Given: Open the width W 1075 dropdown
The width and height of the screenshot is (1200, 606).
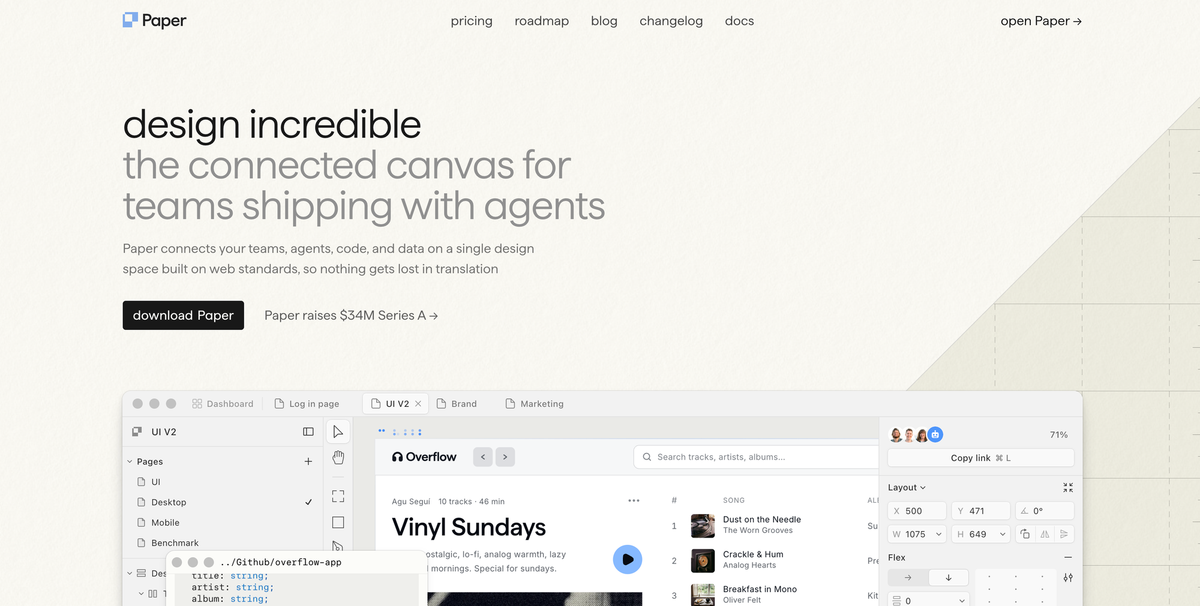Looking at the screenshot, I should point(939,534).
